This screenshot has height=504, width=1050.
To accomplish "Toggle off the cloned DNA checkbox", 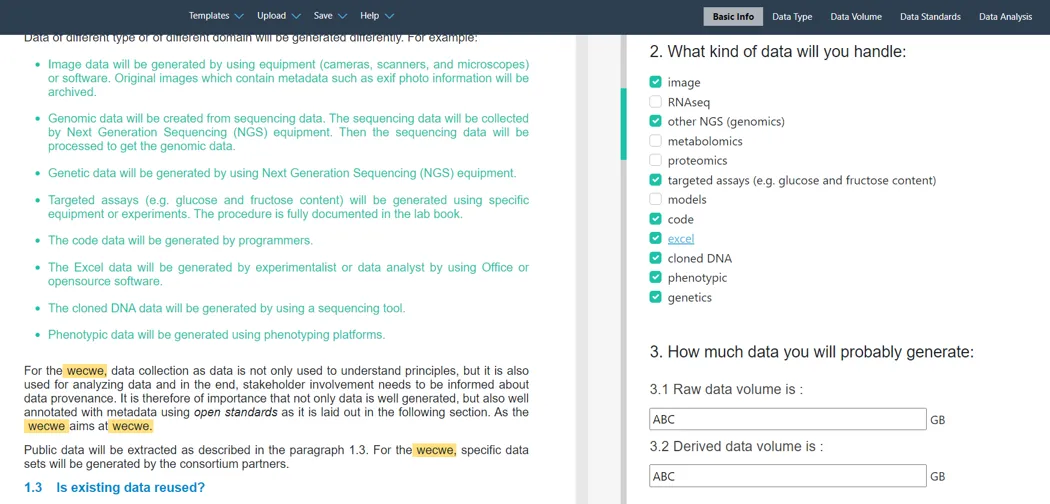I will point(655,258).
